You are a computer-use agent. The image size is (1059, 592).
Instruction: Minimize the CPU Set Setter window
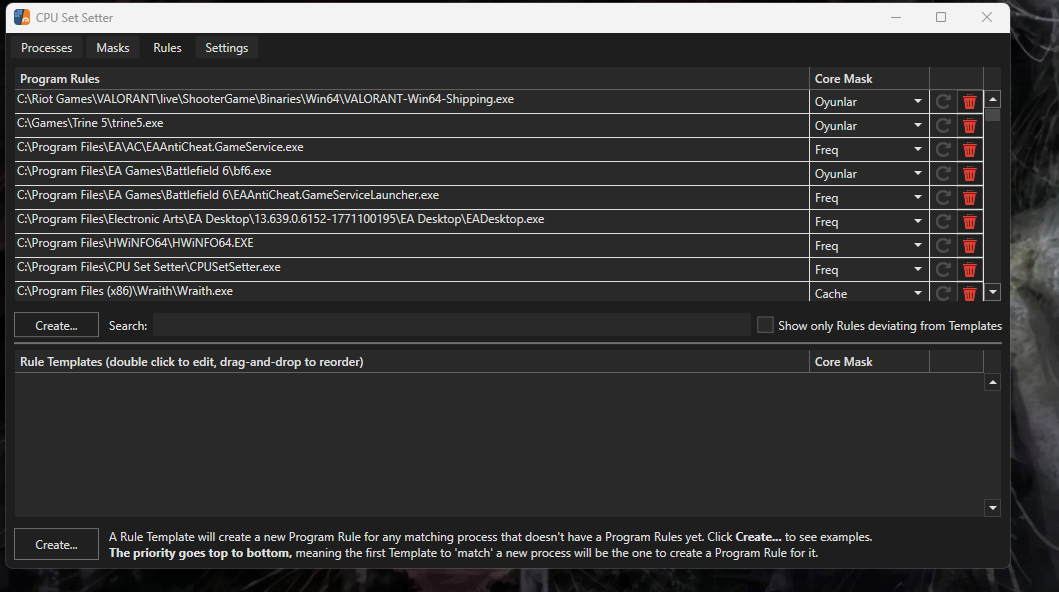(896, 18)
